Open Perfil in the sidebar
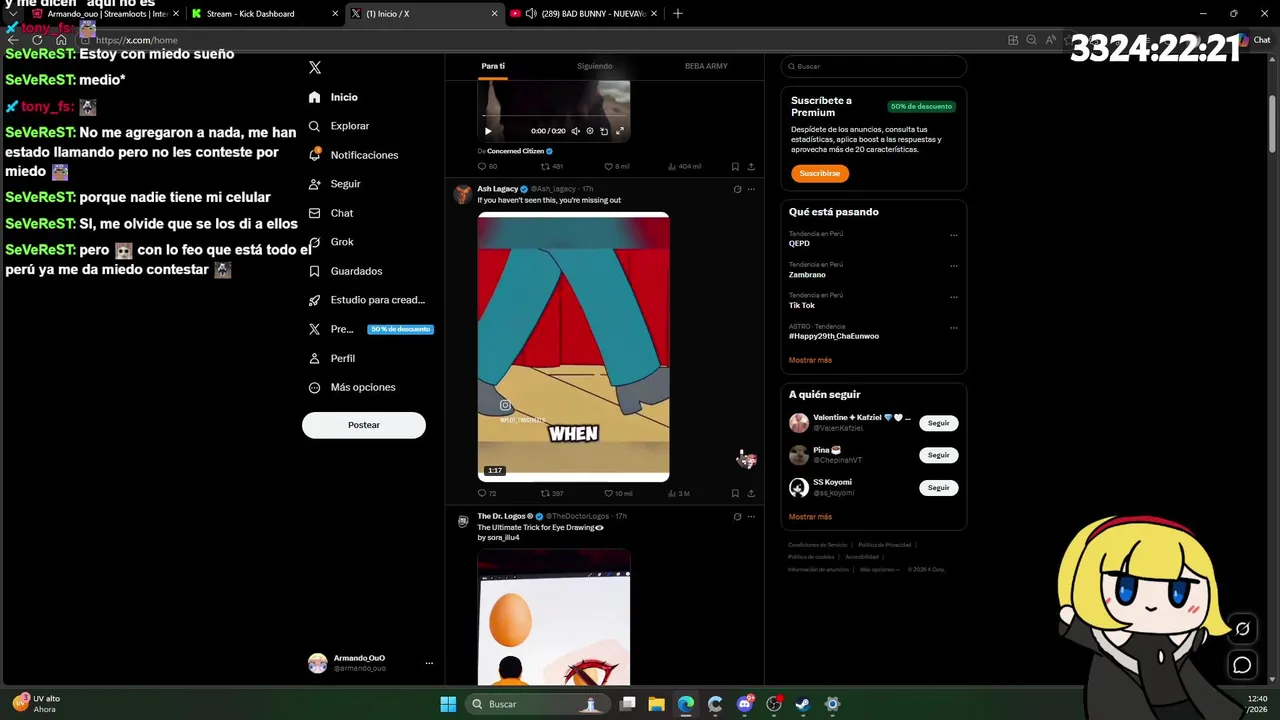 tap(332, 358)
